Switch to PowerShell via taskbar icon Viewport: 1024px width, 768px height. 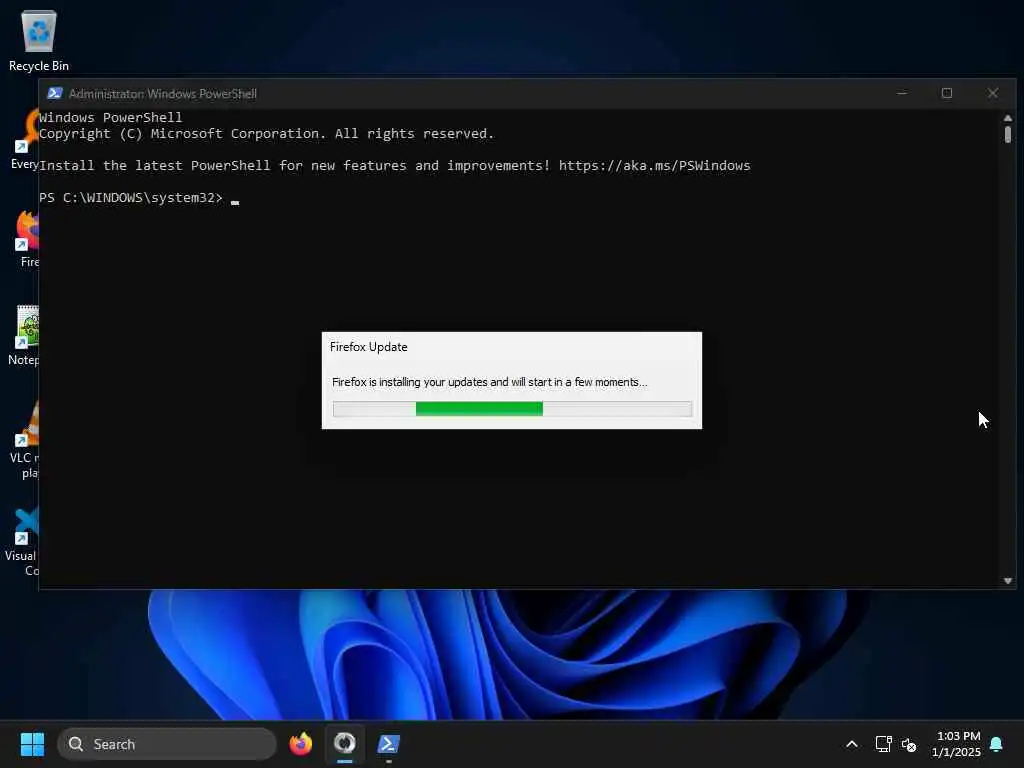[389, 744]
